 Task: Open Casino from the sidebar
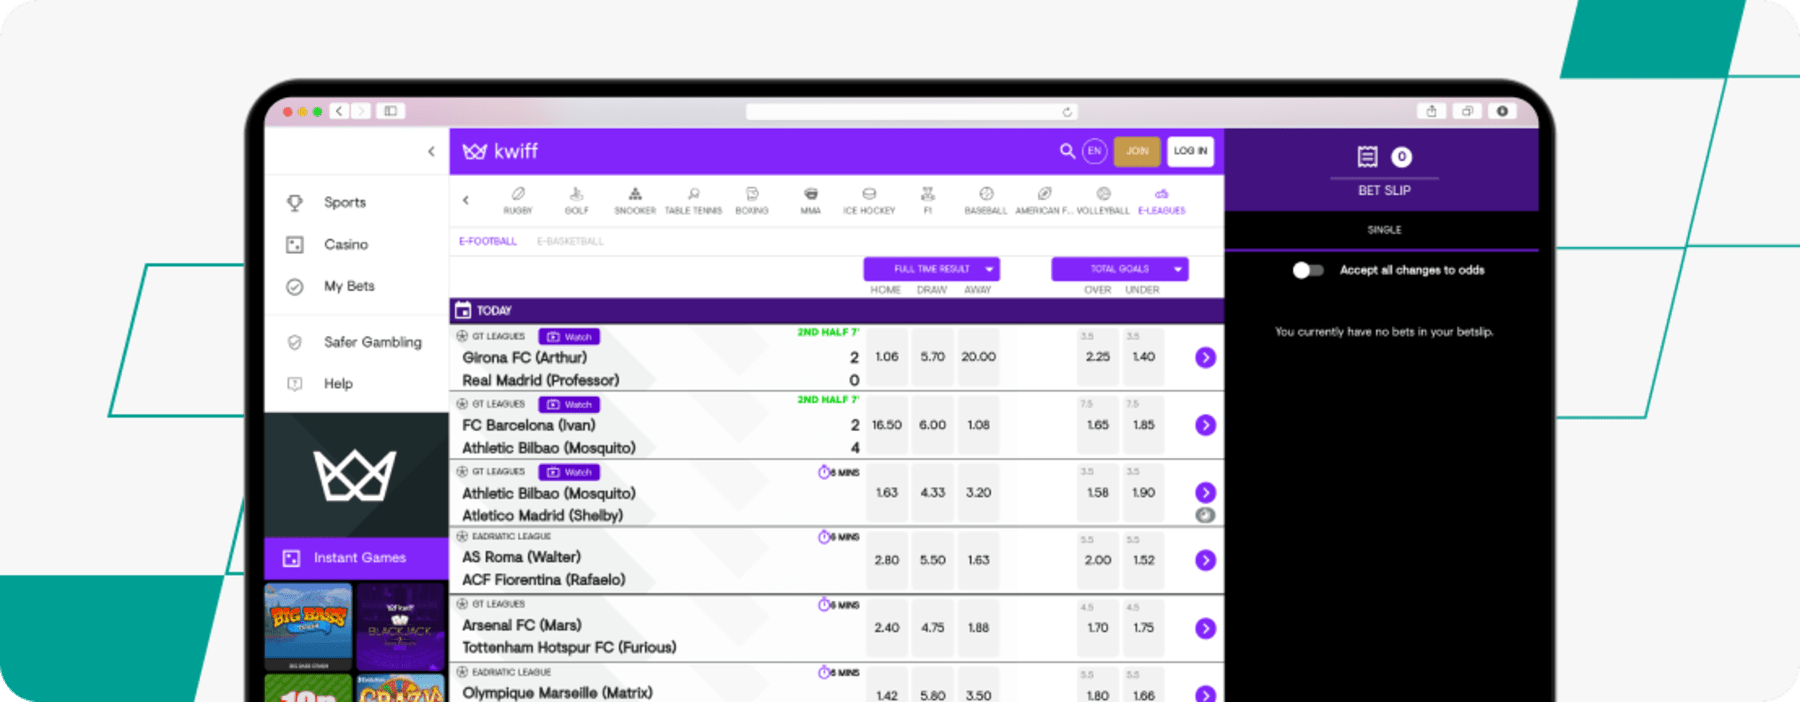pyautogui.click(x=346, y=244)
